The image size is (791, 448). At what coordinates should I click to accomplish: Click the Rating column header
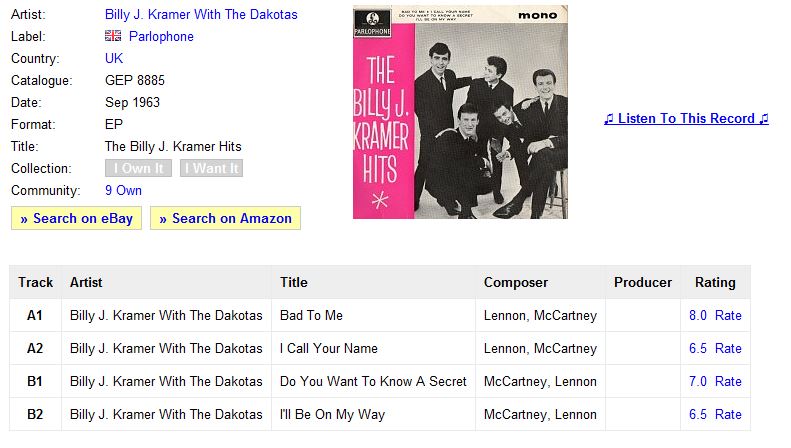point(715,282)
